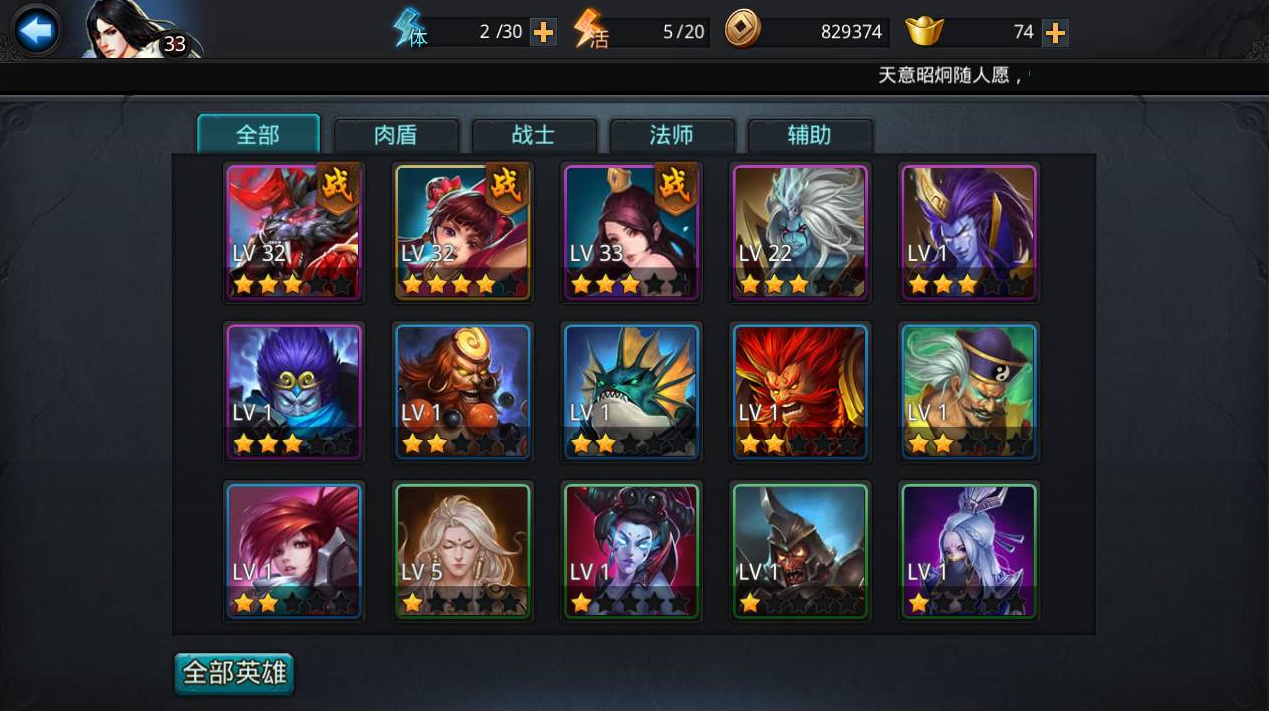Screen dimensions: 1269x711
Task: Click the blue back arrow icon
Action: 36,31
